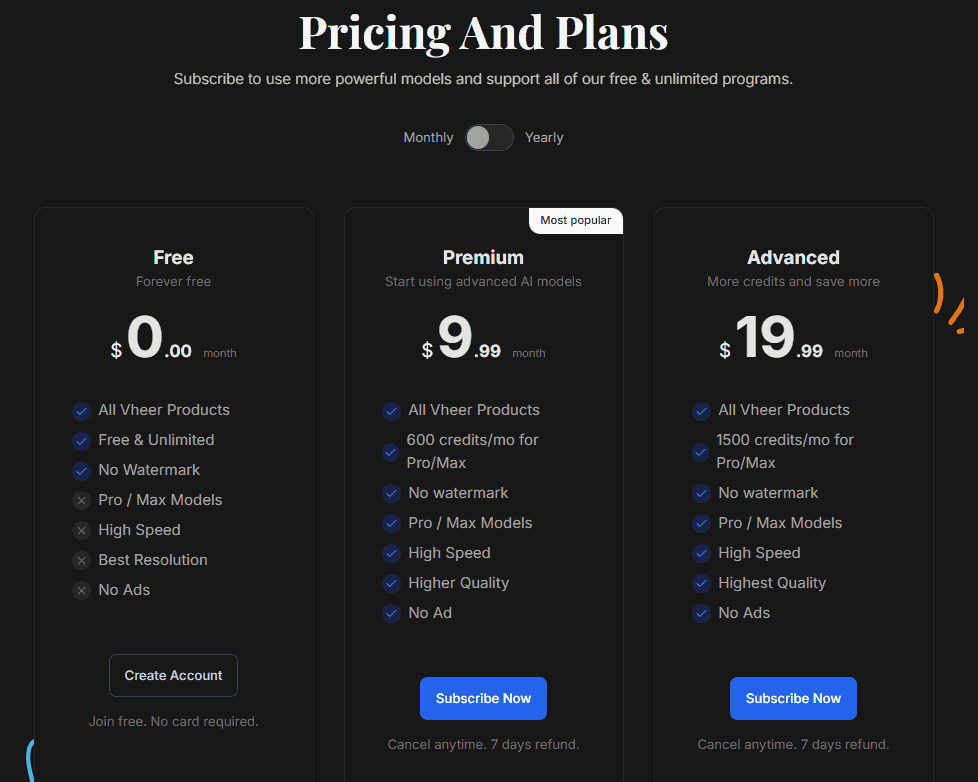Image resolution: width=978 pixels, height=782 pixels.
Task: Click the Advanced plan title
Action: point(793,257)
